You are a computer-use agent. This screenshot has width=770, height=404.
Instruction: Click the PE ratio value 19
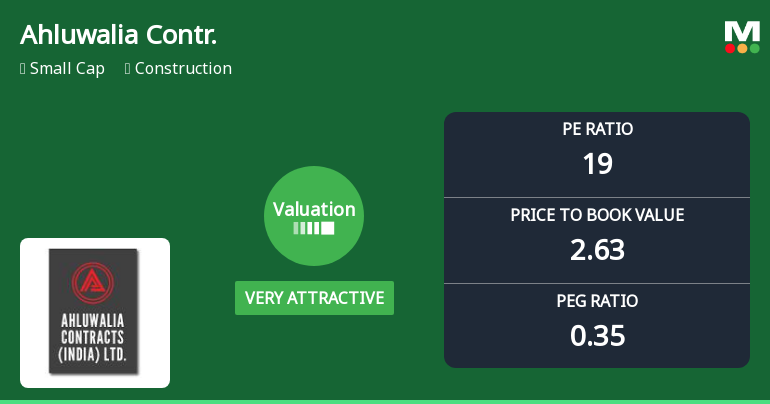click(x=597, y=164)
